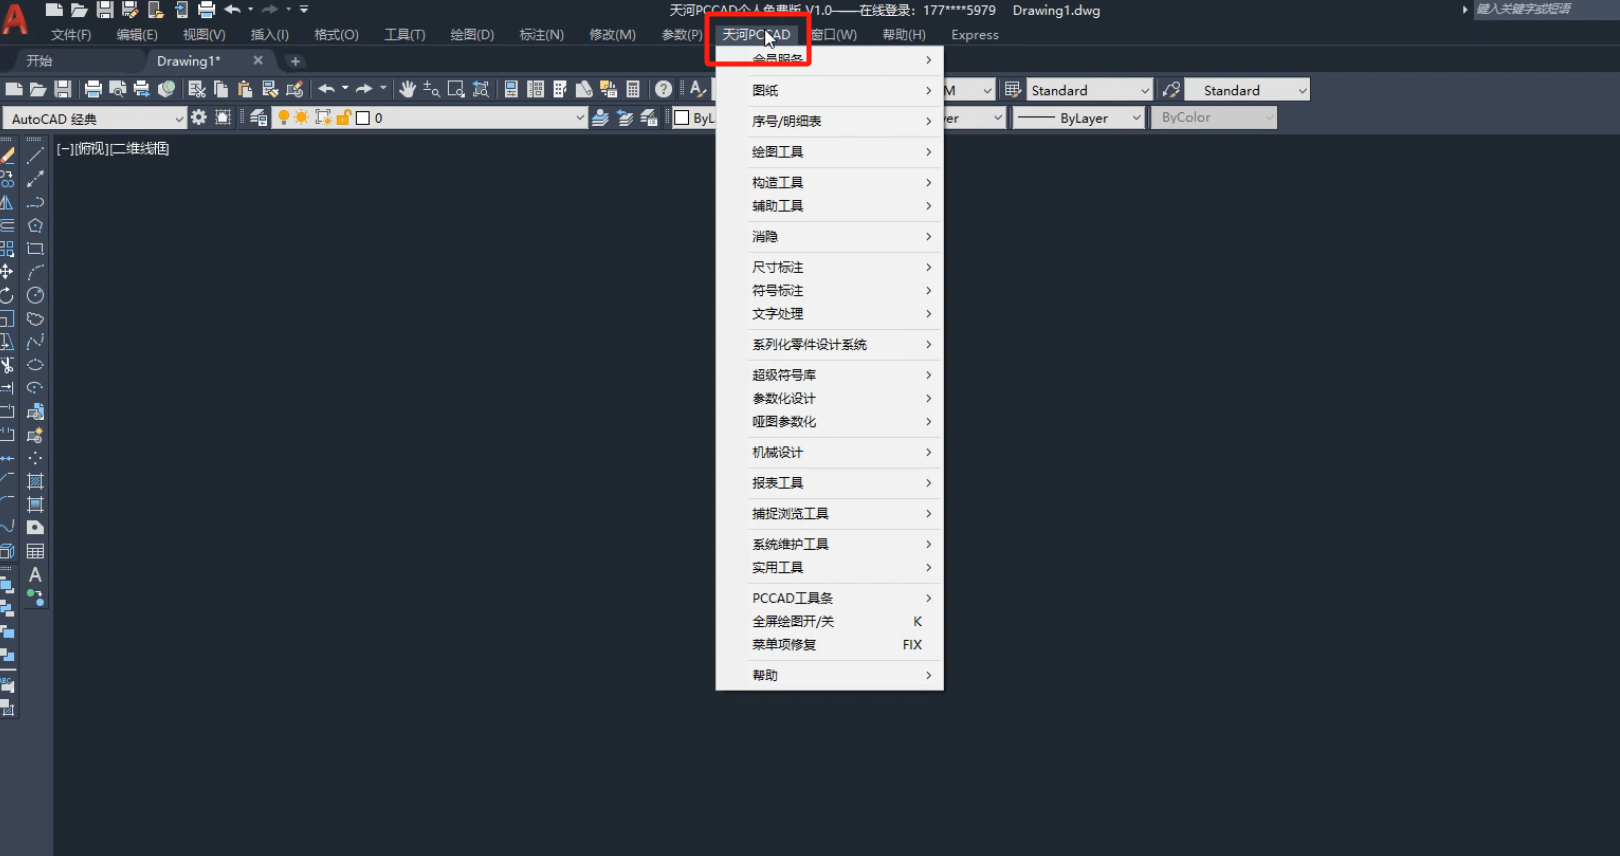The height and width of the screenshot is (856, 1620).
Task: Close the Drawing1* tab
Action: [x=258, y=61]
